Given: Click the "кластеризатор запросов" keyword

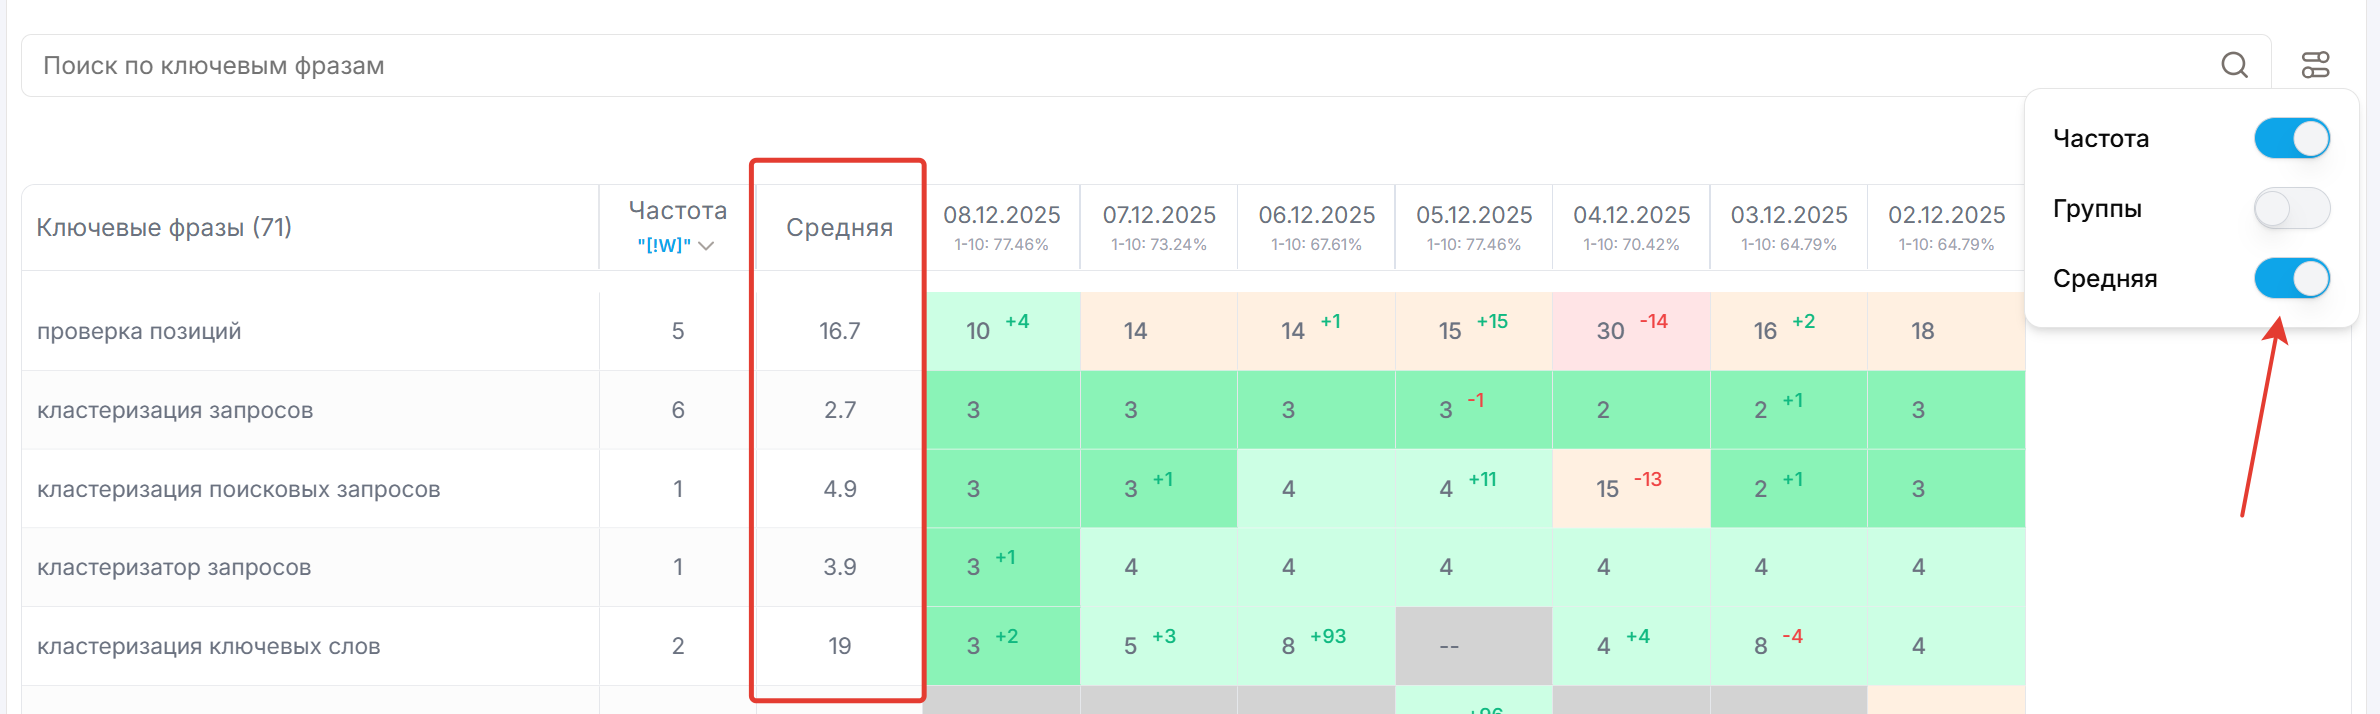Looking at the screenshot, I should [x=174, y=567].
